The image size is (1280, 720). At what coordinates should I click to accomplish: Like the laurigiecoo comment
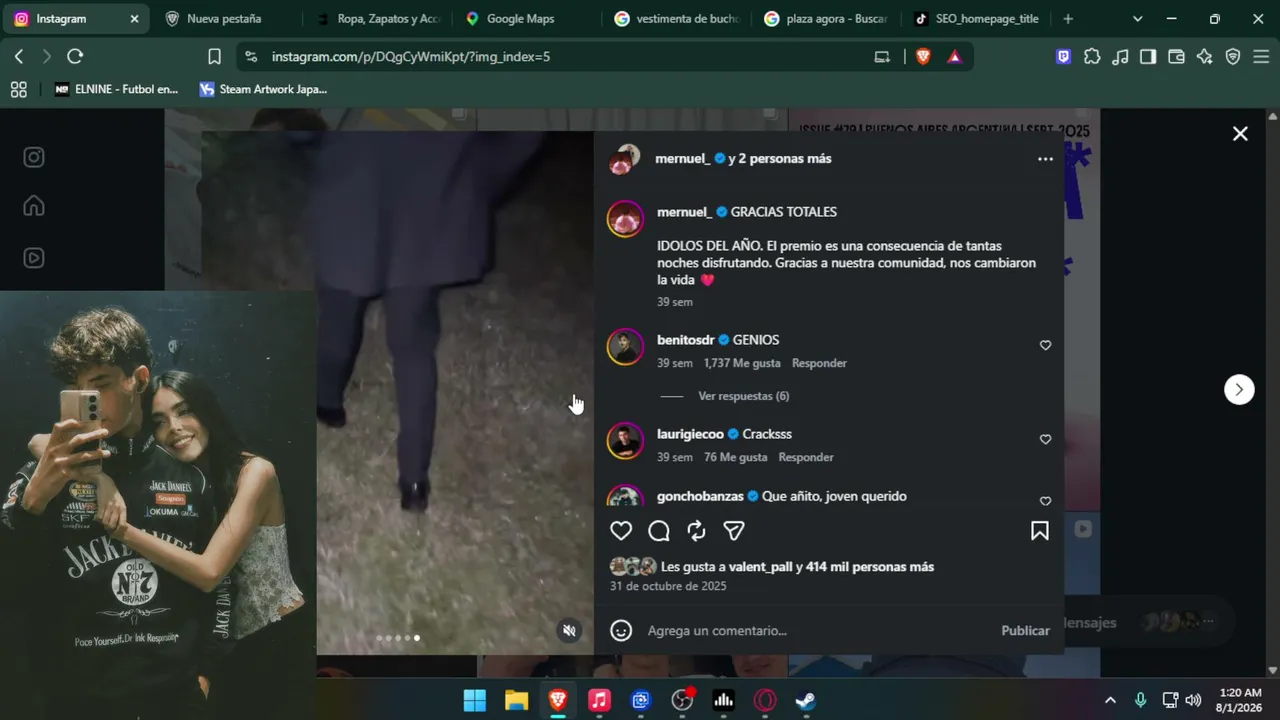click(1045, 439)
